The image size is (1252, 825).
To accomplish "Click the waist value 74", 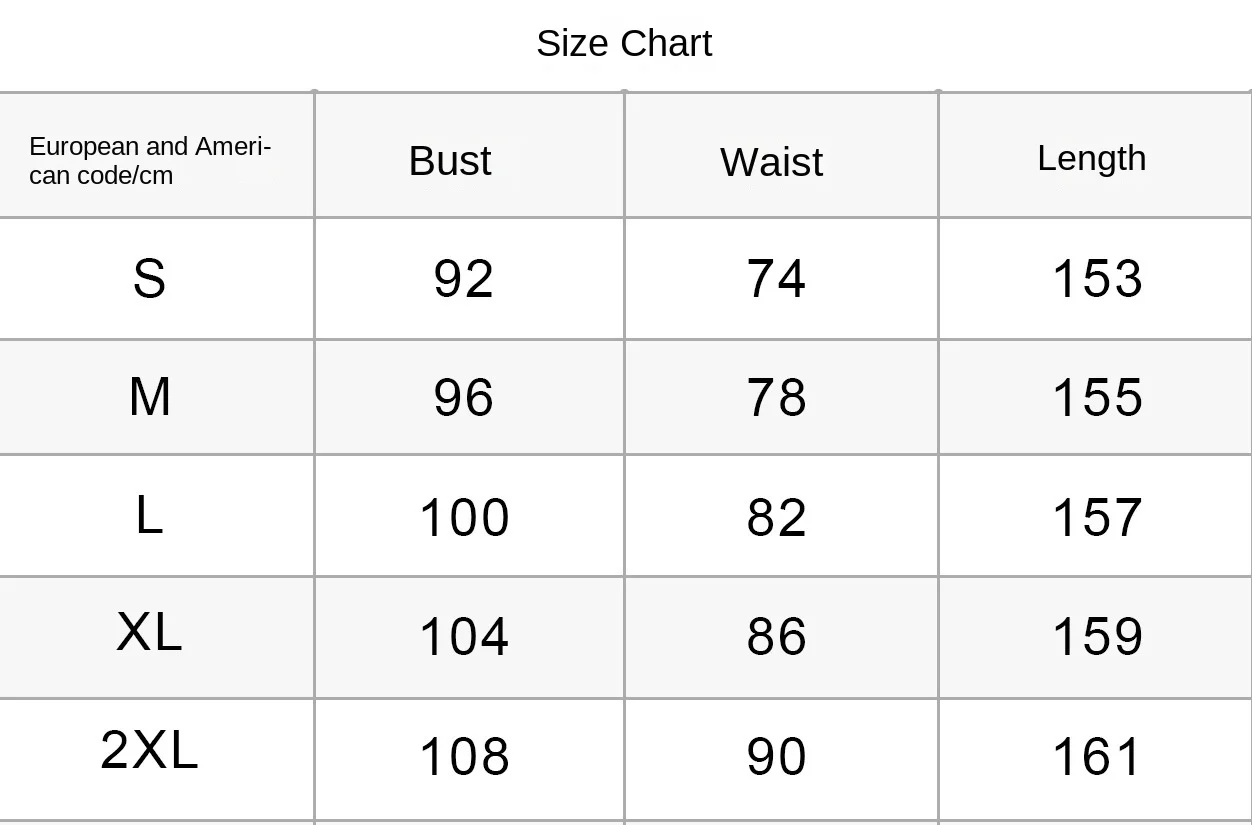I will tap(776, 279).
